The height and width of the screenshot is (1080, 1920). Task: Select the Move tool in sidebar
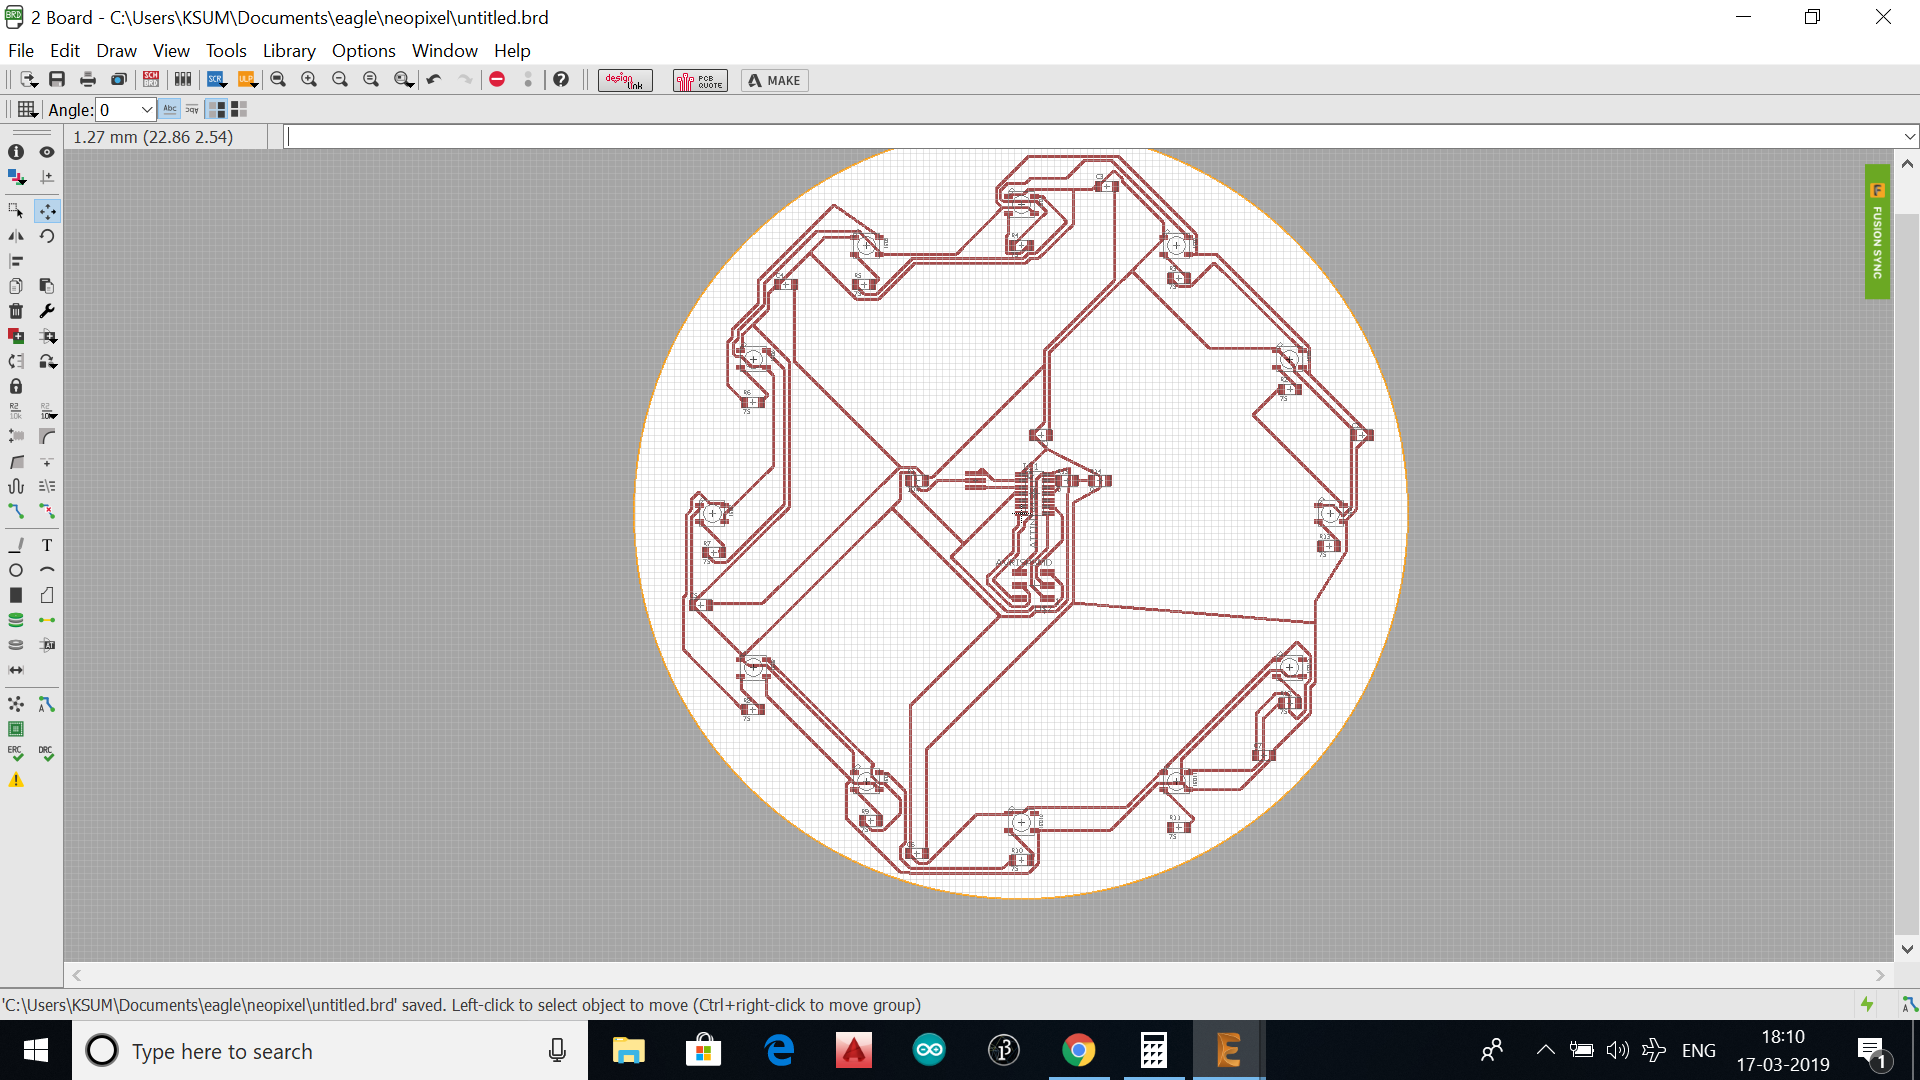47,211
